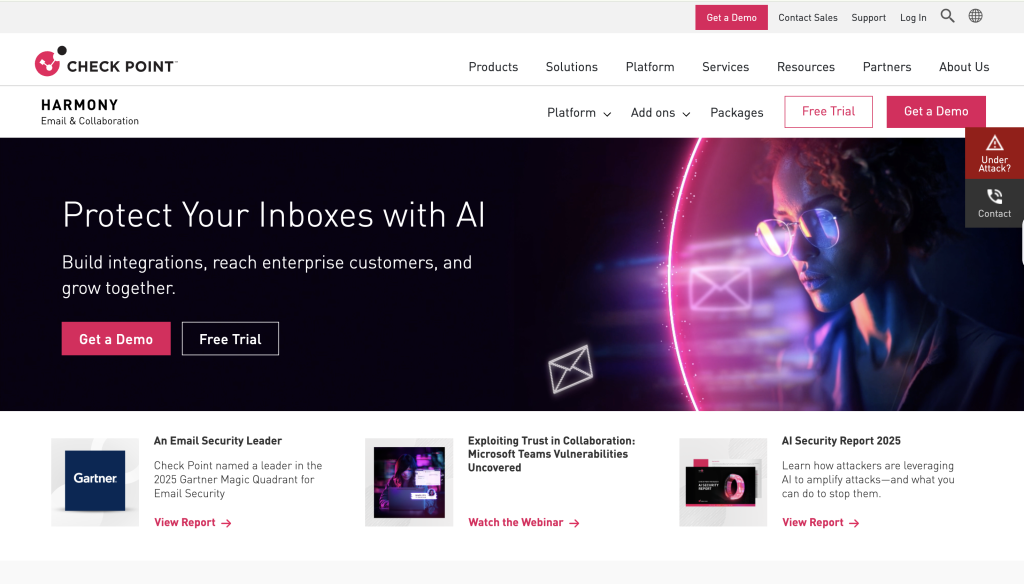The image size is (1024, 584).
Task: Click the Contact phone icon
Action: 994,196
